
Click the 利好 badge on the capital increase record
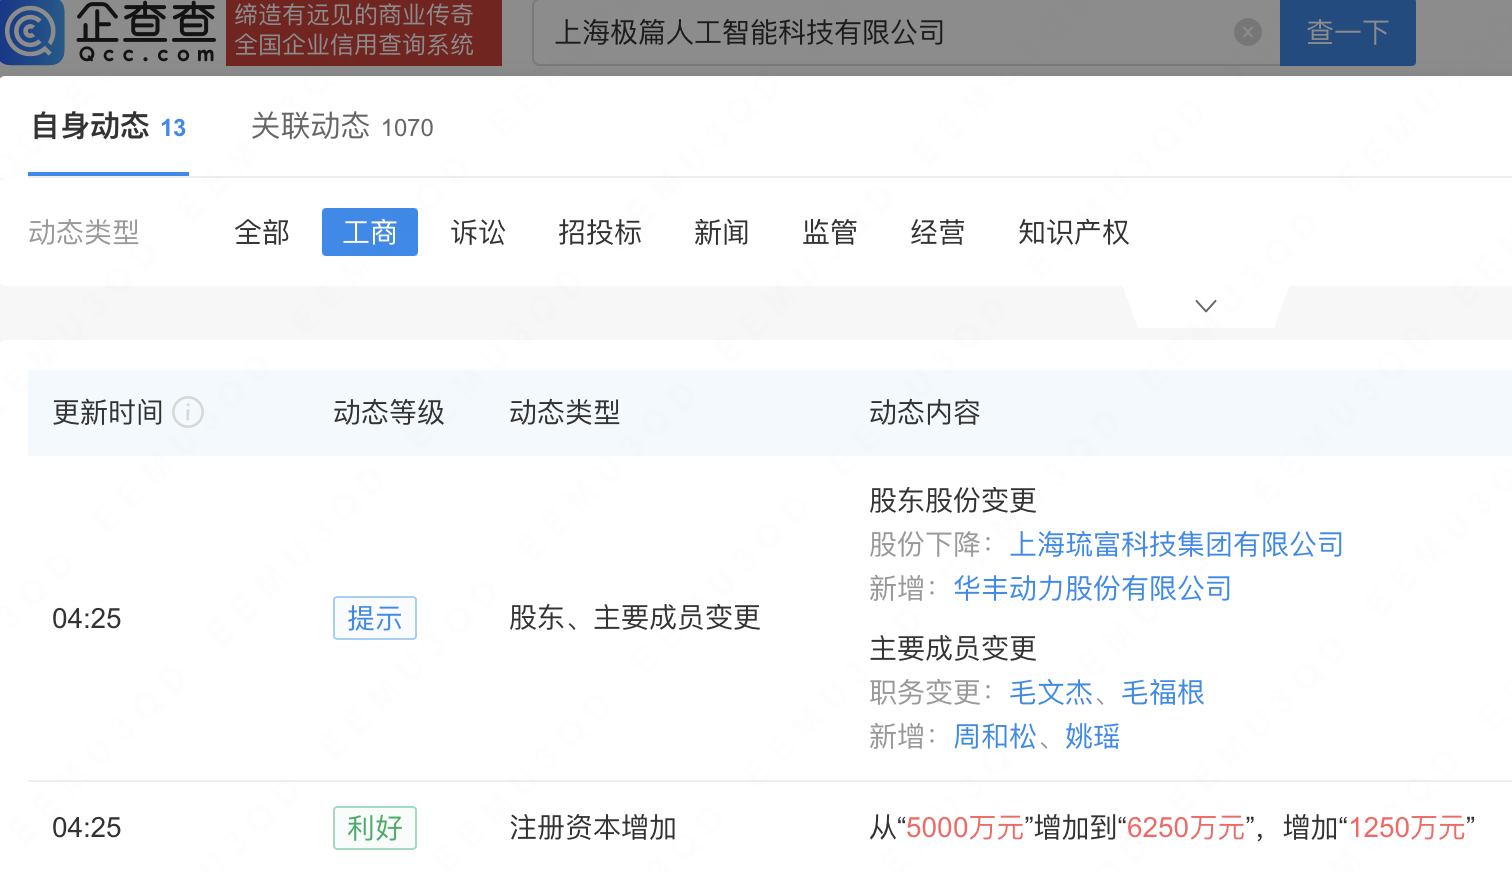coord(374,828)
